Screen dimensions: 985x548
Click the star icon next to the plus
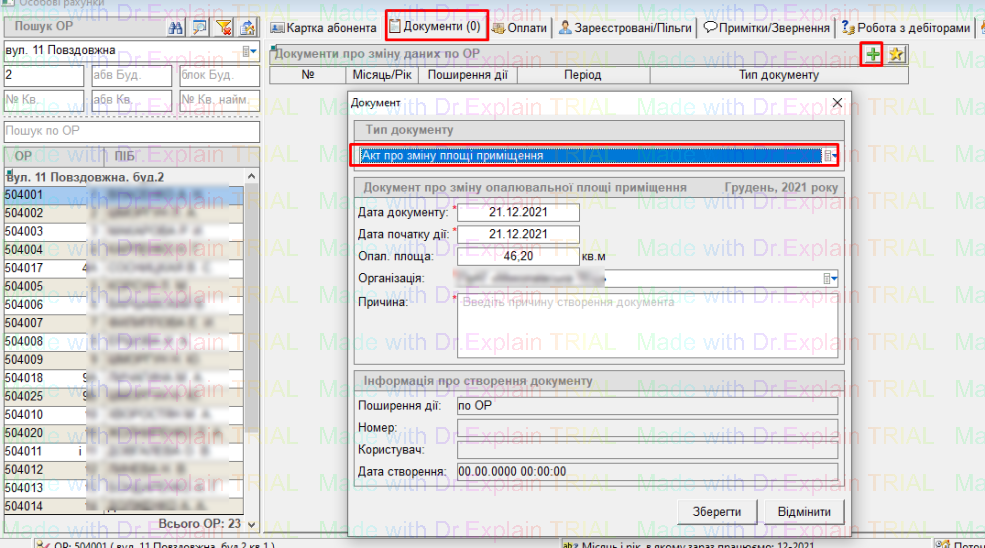coord(896,55)
